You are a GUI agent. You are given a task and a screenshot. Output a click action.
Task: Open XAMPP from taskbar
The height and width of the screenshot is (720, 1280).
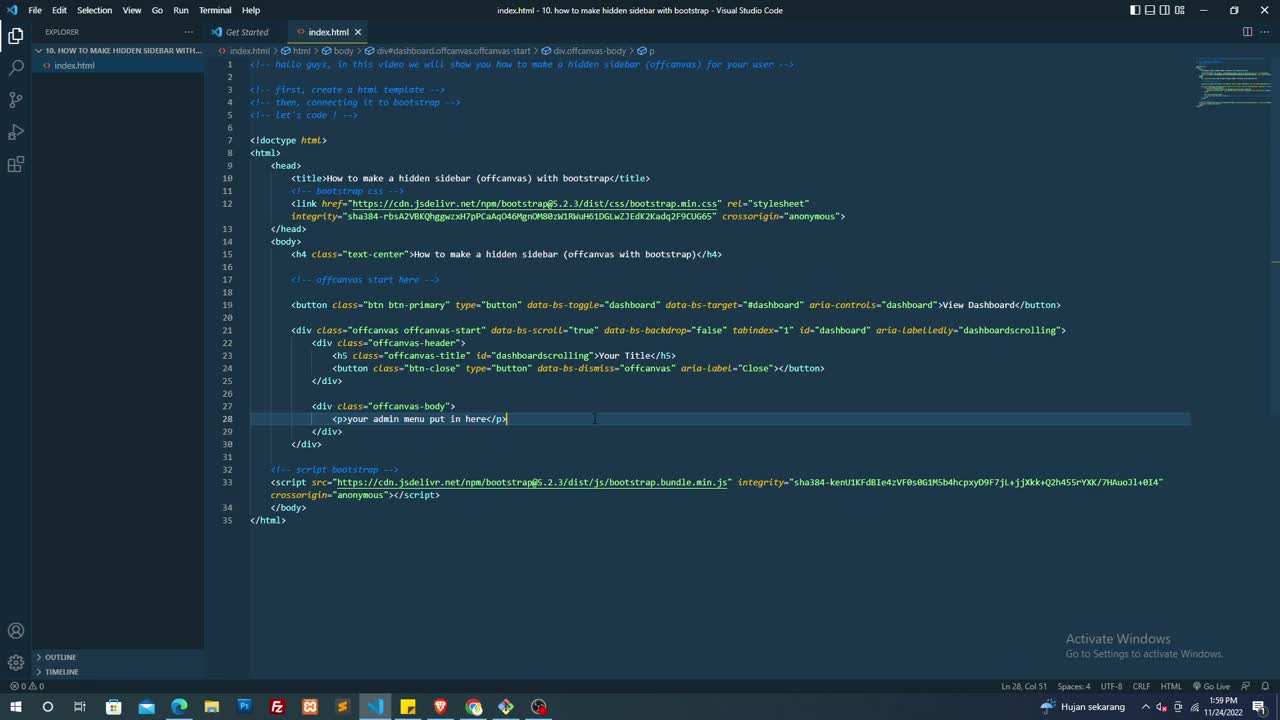310,707
